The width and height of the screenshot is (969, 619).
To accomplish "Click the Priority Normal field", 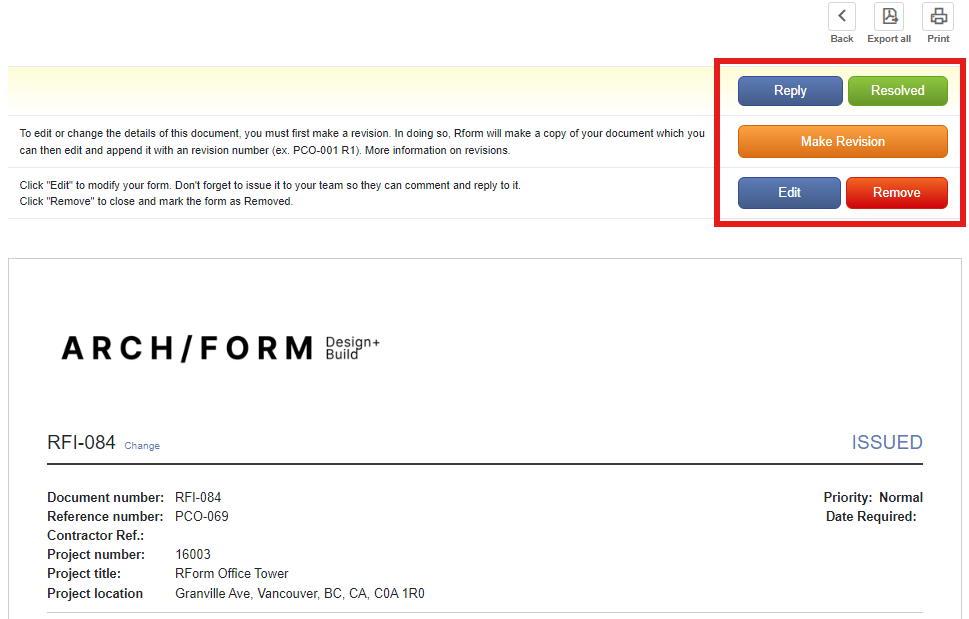I will [x=873, y=497].
